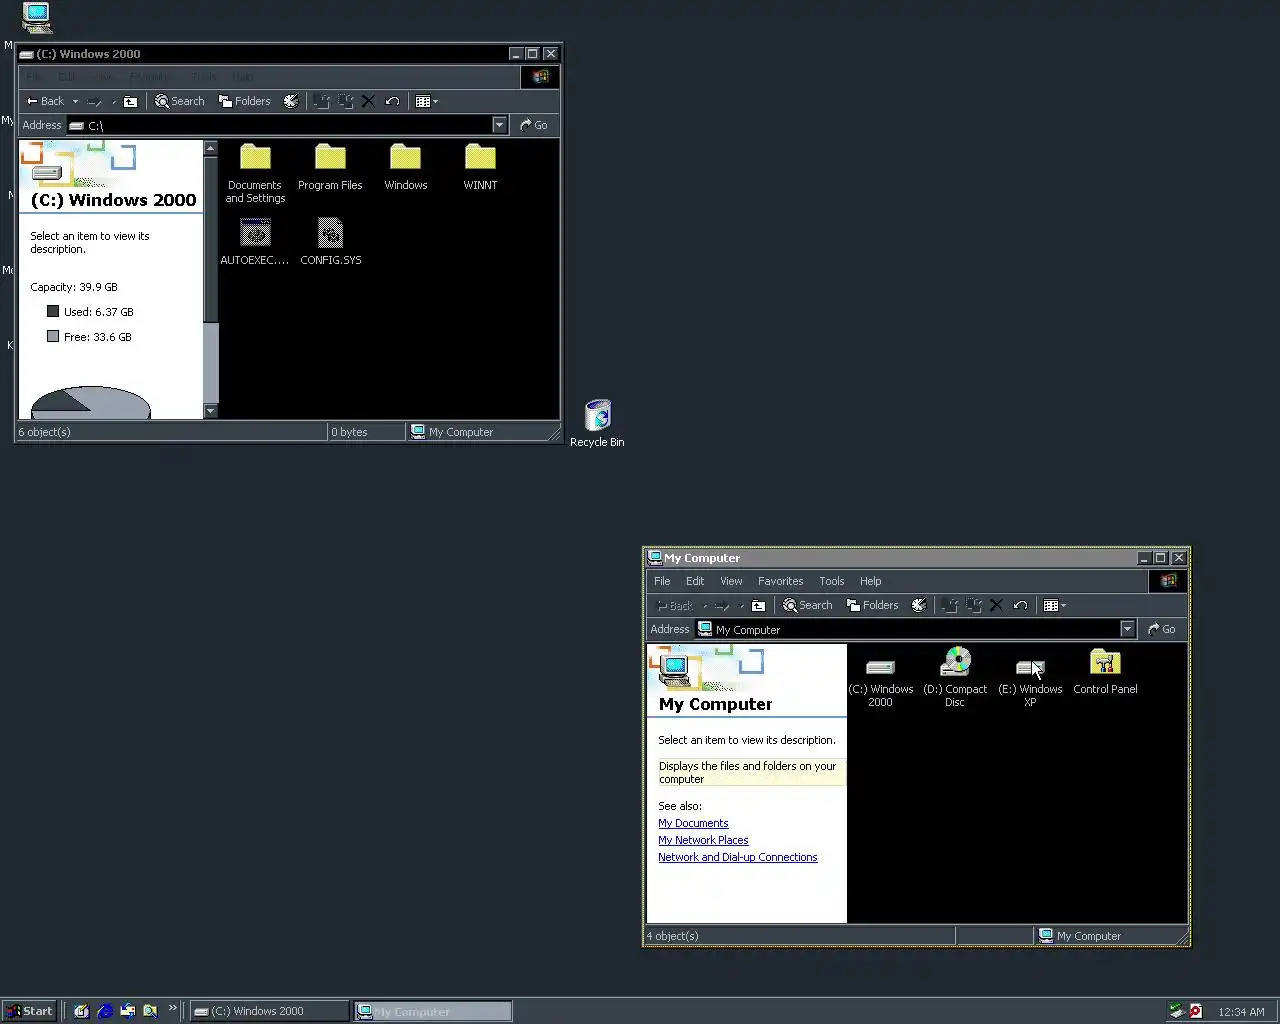Open Network and Dial-up Connections link

[x=737, y=857]
